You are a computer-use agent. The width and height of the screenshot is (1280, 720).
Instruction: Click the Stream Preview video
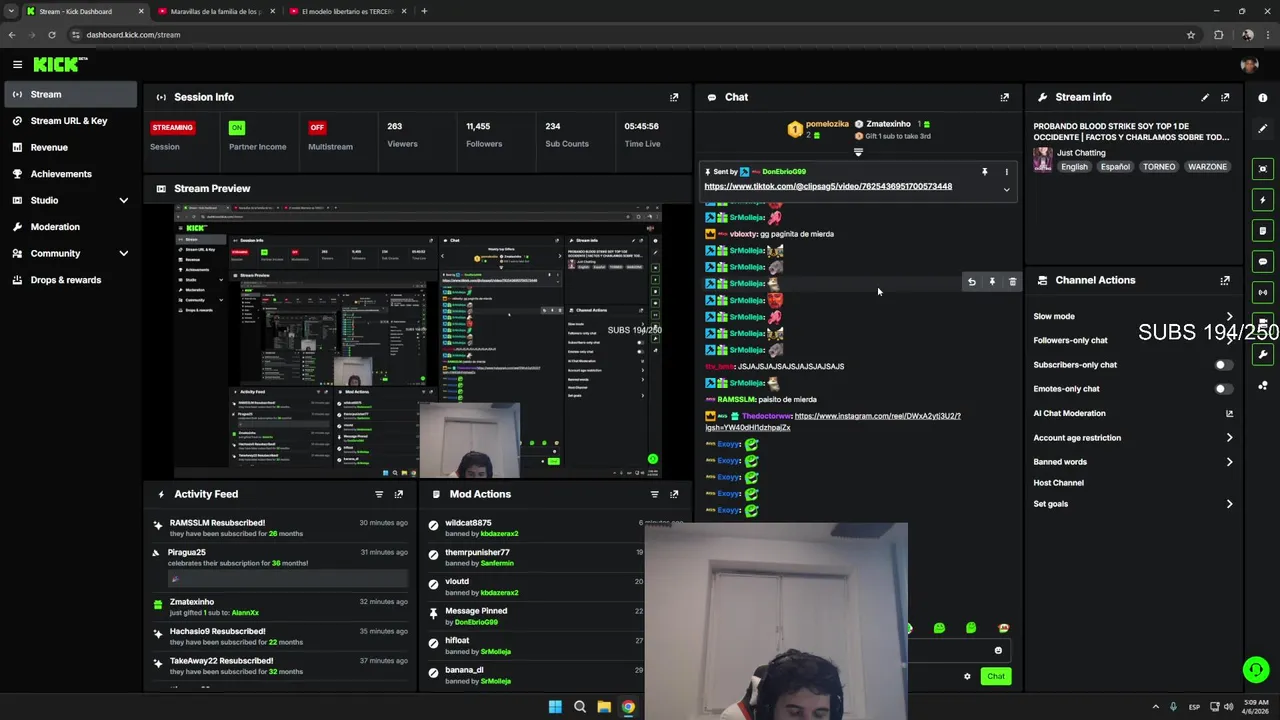click(417, 341)
